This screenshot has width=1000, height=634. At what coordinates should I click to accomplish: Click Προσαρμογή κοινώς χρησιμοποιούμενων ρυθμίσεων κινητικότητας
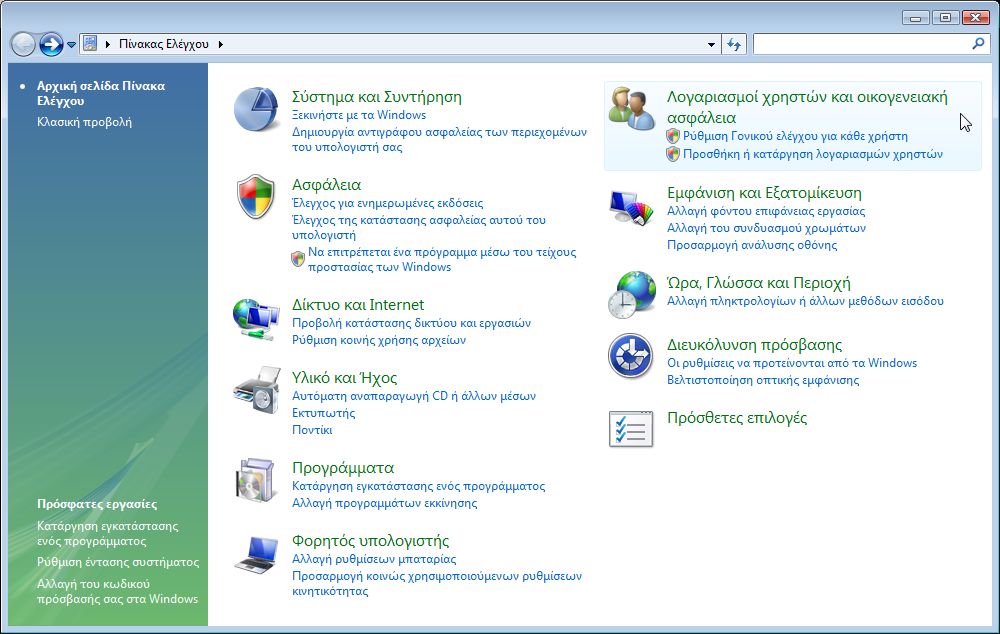437,583
